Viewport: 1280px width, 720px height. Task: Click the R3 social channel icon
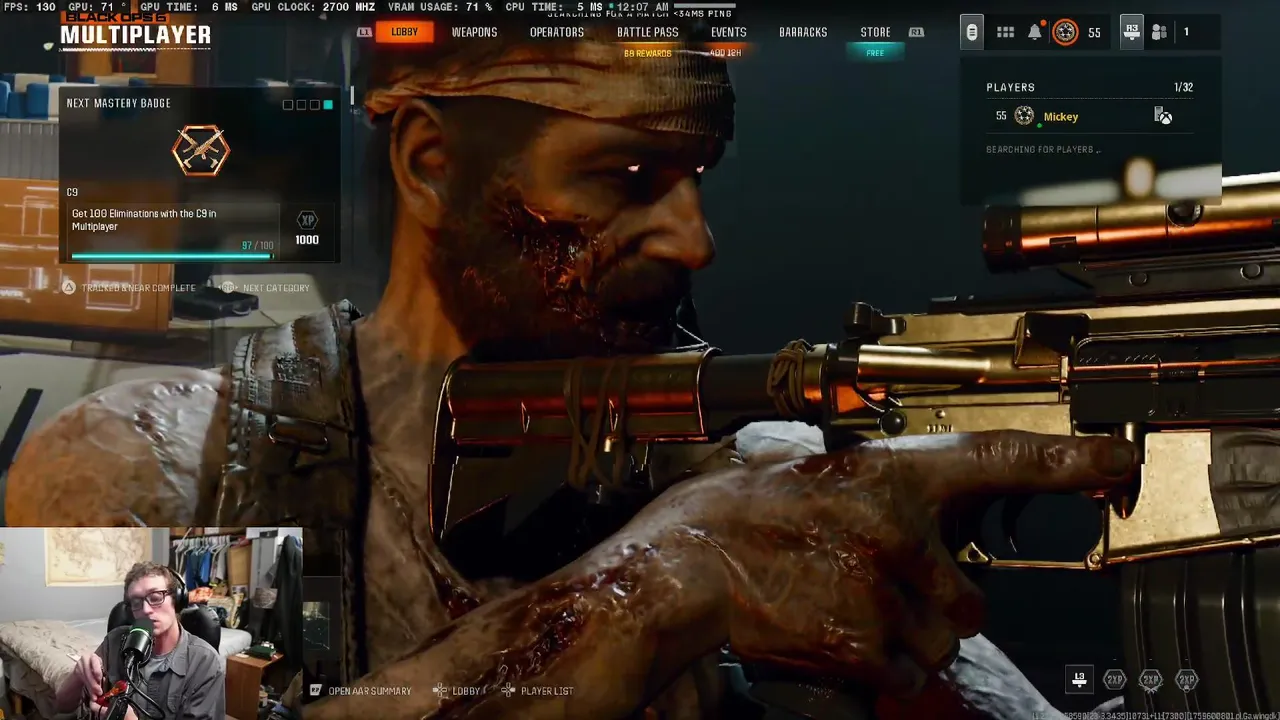(1131, 32)
